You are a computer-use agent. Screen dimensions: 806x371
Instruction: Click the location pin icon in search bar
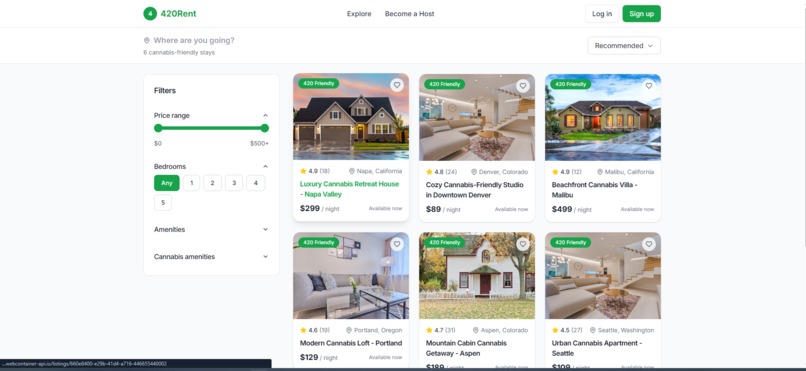pos(146,40)
